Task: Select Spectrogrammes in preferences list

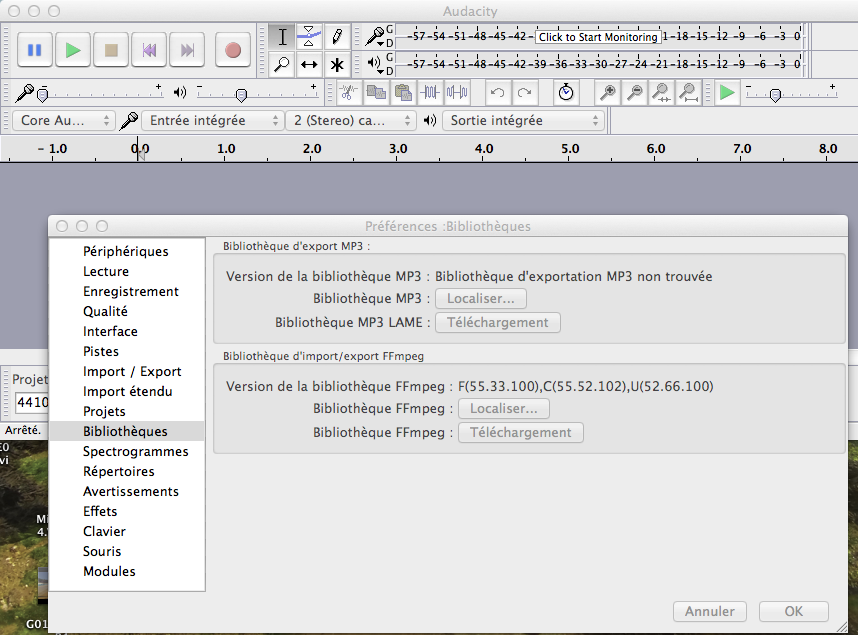Action: [126, 451]
